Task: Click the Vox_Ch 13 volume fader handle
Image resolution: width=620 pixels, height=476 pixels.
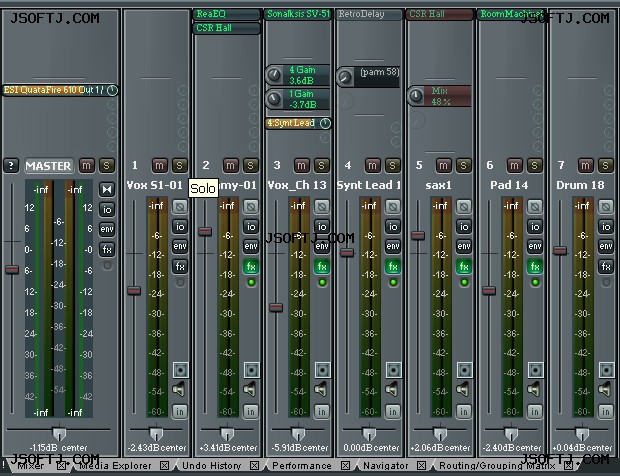Action: pyautogui.click(x=276, y=308)
